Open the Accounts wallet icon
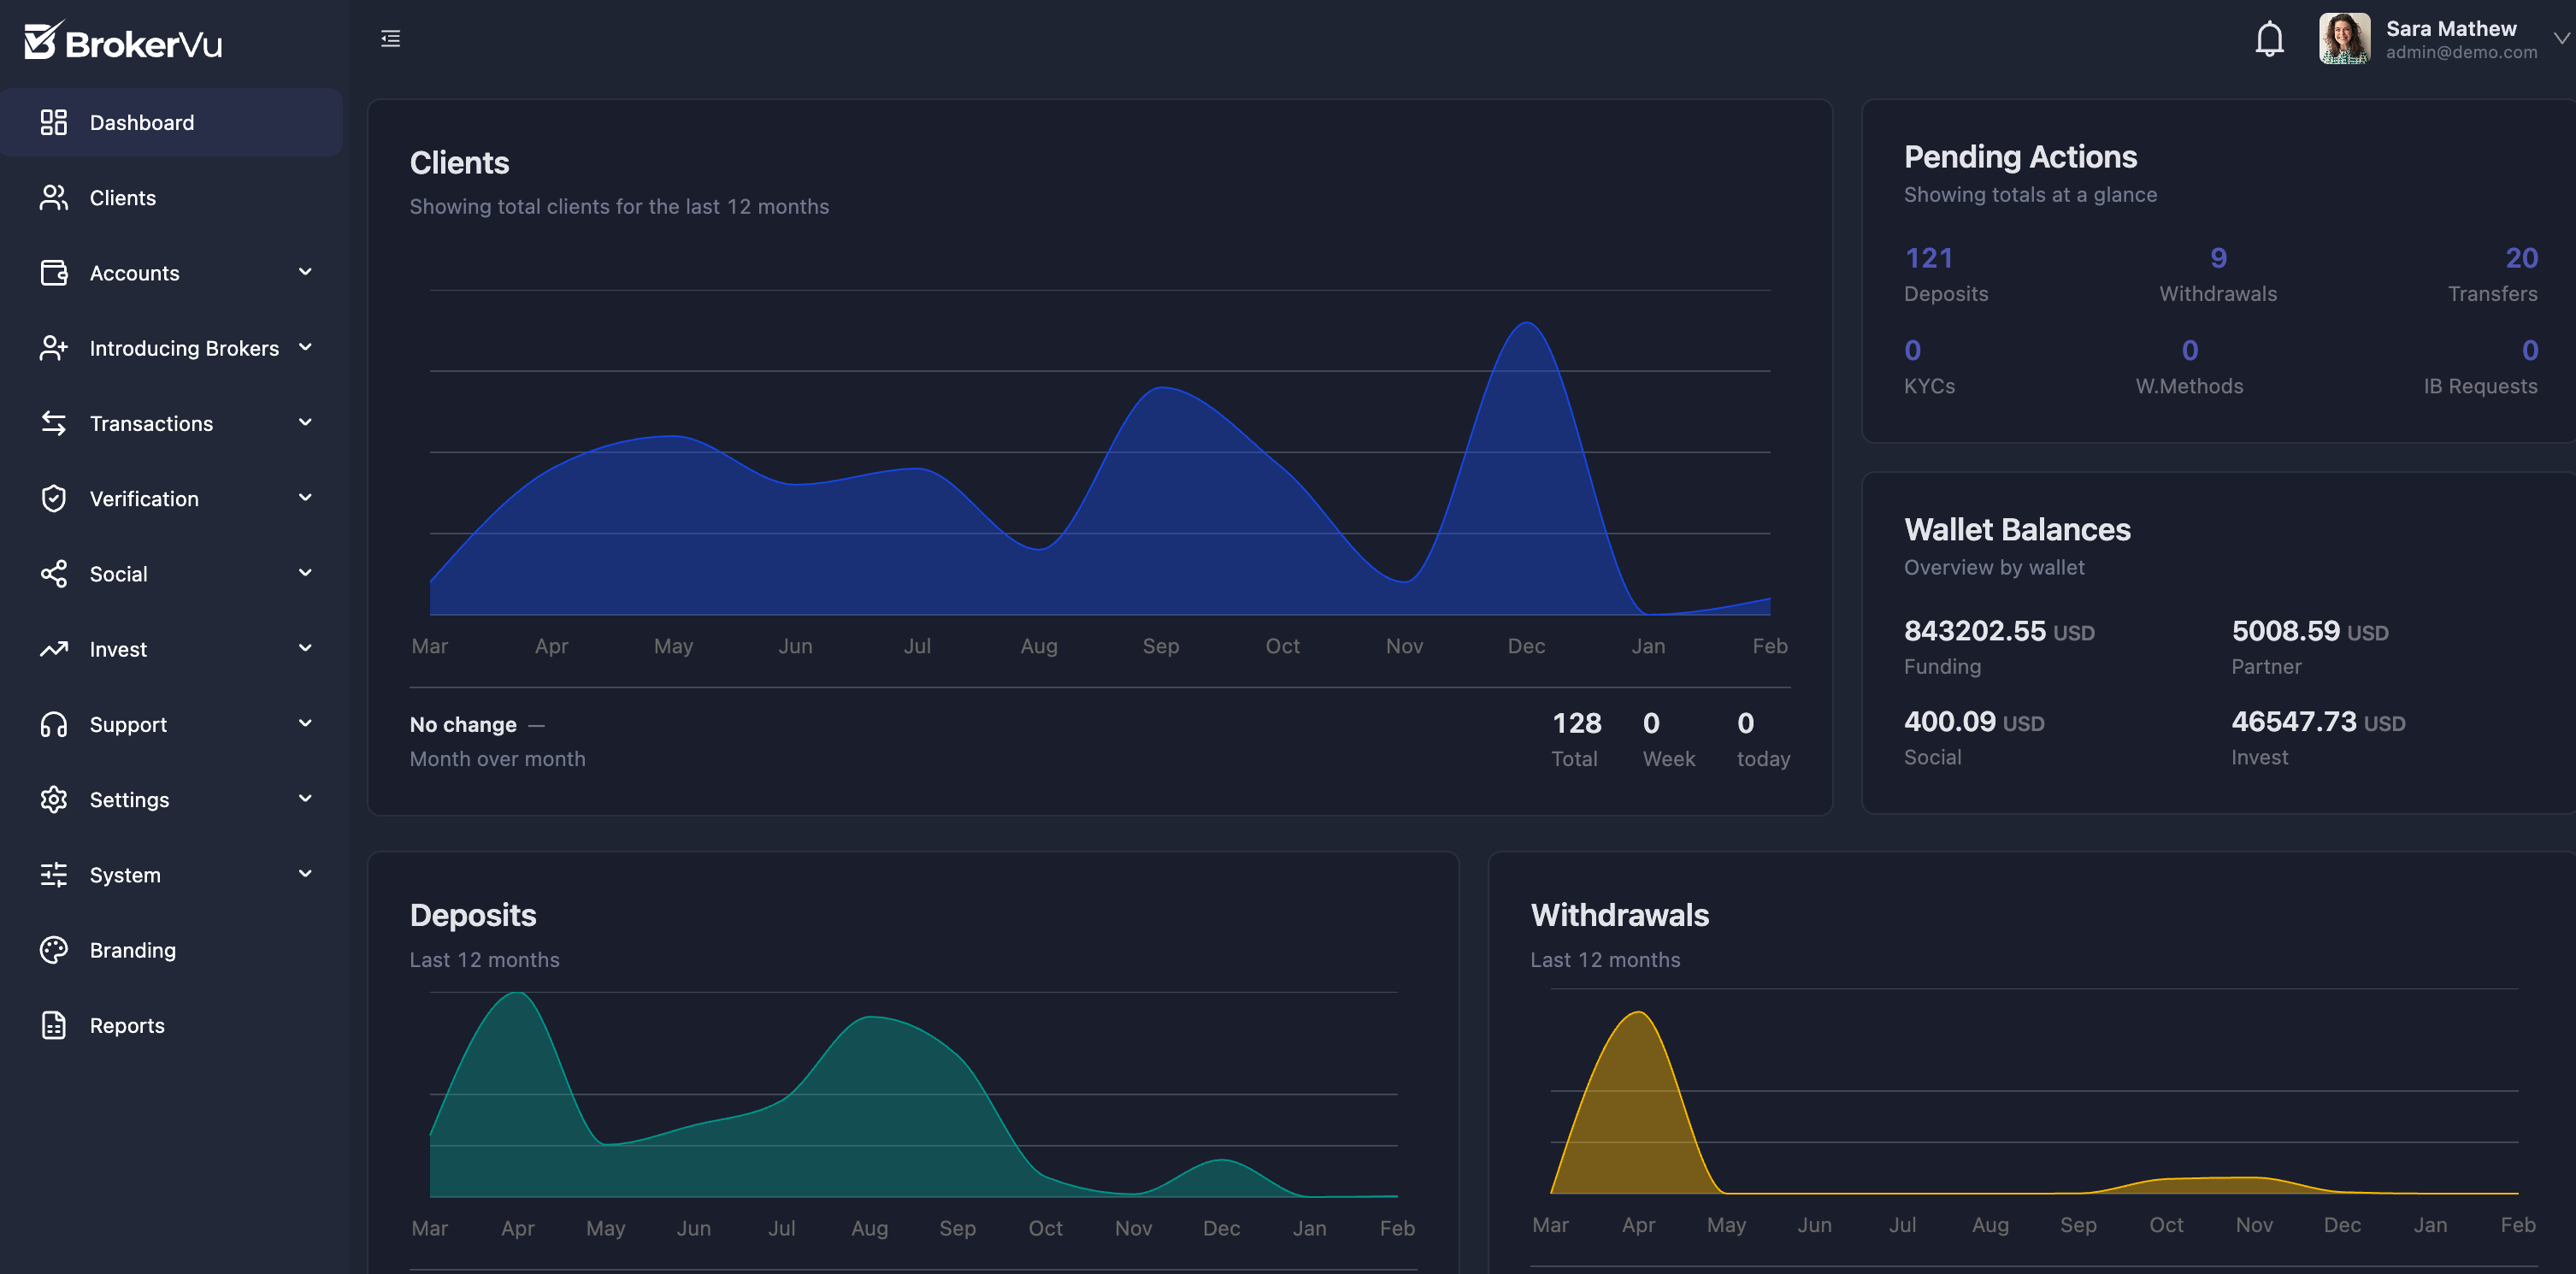 (x=54, y=272)
